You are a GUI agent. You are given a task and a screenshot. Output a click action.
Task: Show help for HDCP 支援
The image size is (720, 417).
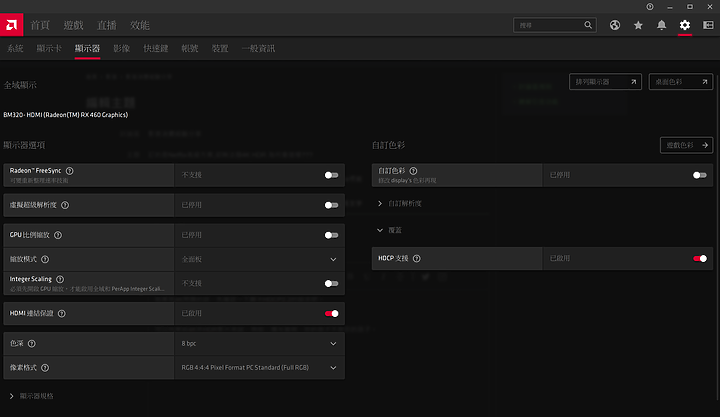pyautogui.click(x=416, y=259)
